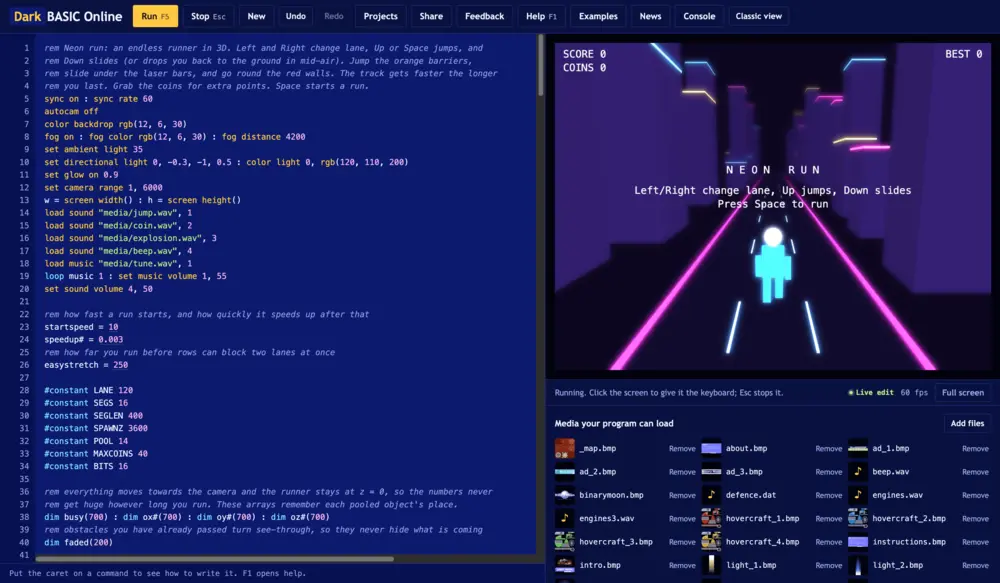Click the beep.wav music note icon
The width and height of the screenshot is (1000, 583).
coord(858,472)
